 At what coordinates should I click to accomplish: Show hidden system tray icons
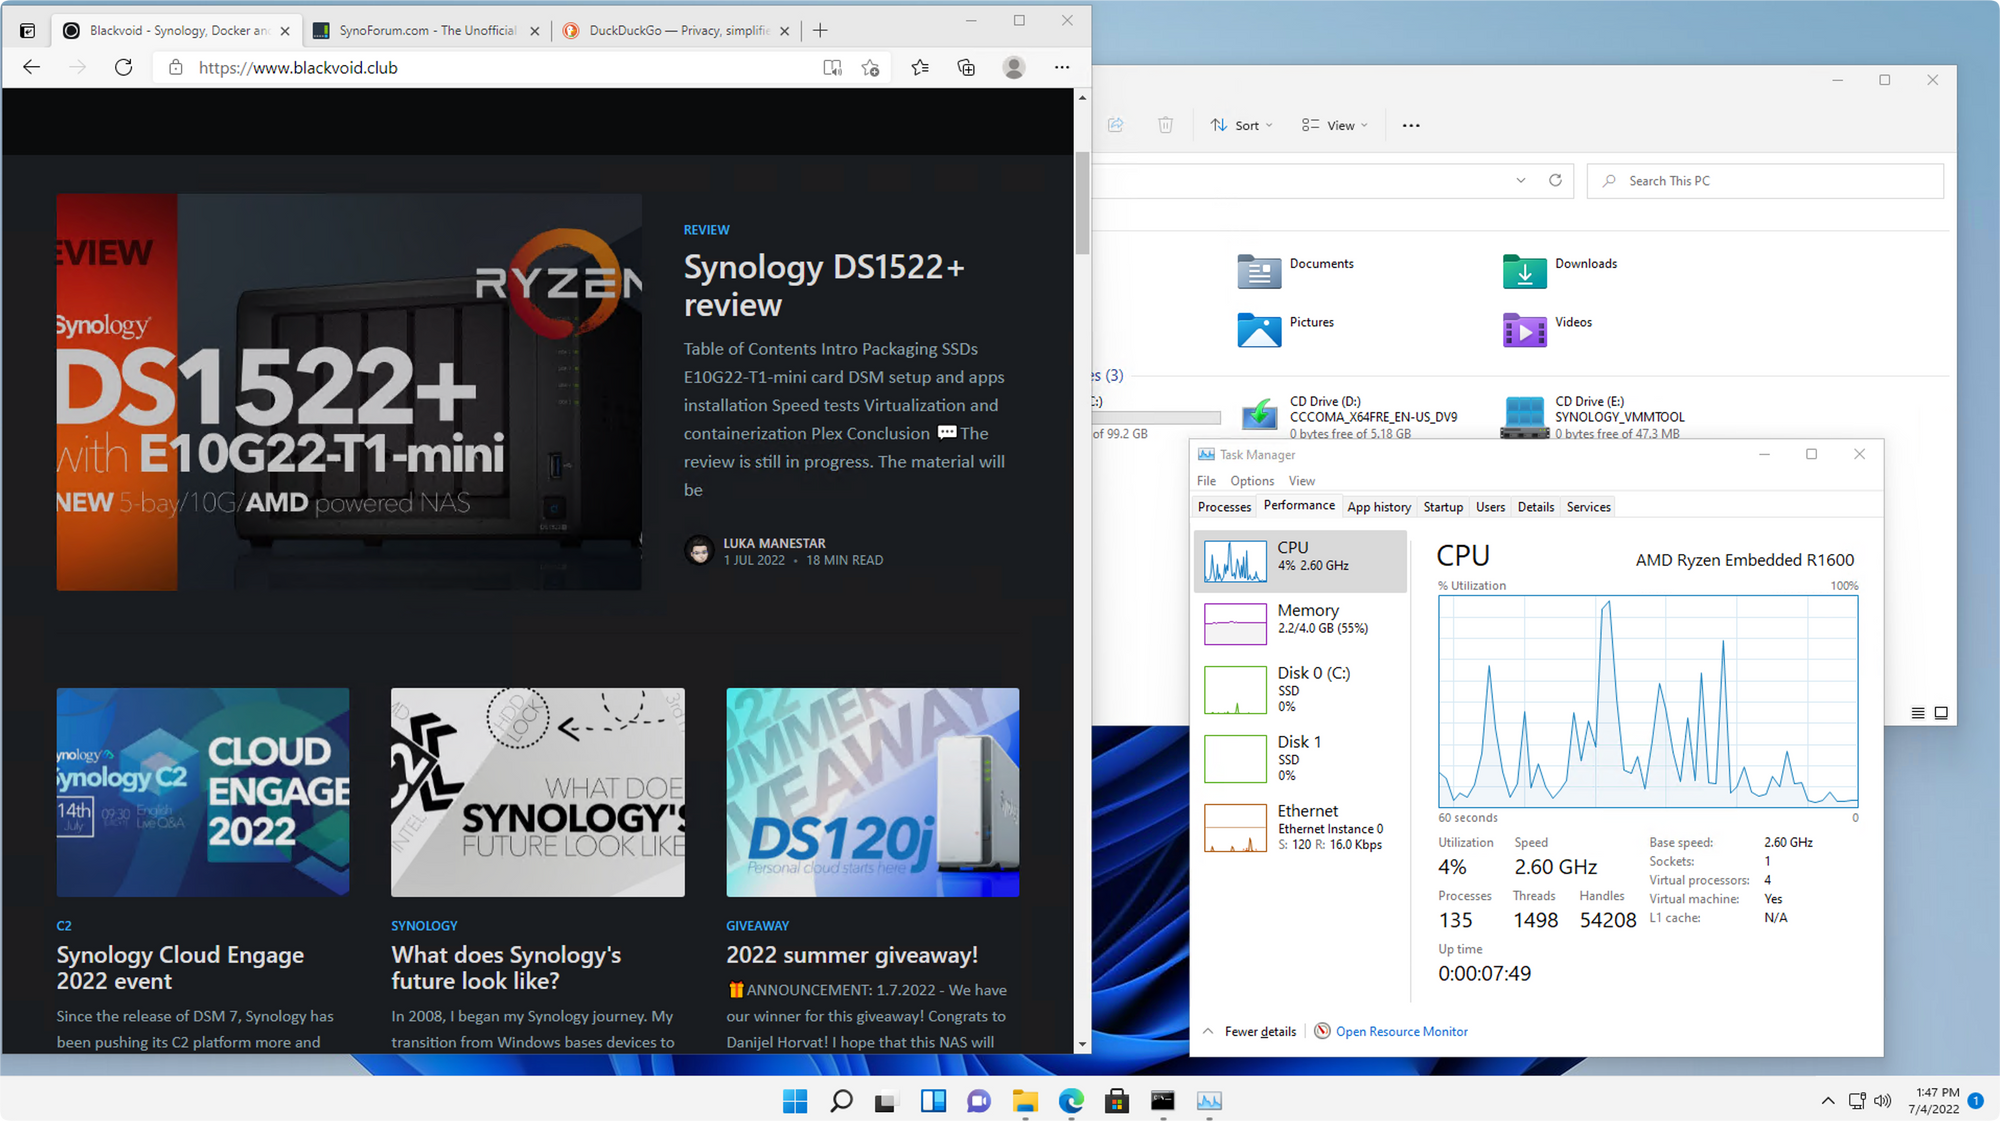[x=1828, y=1101]
